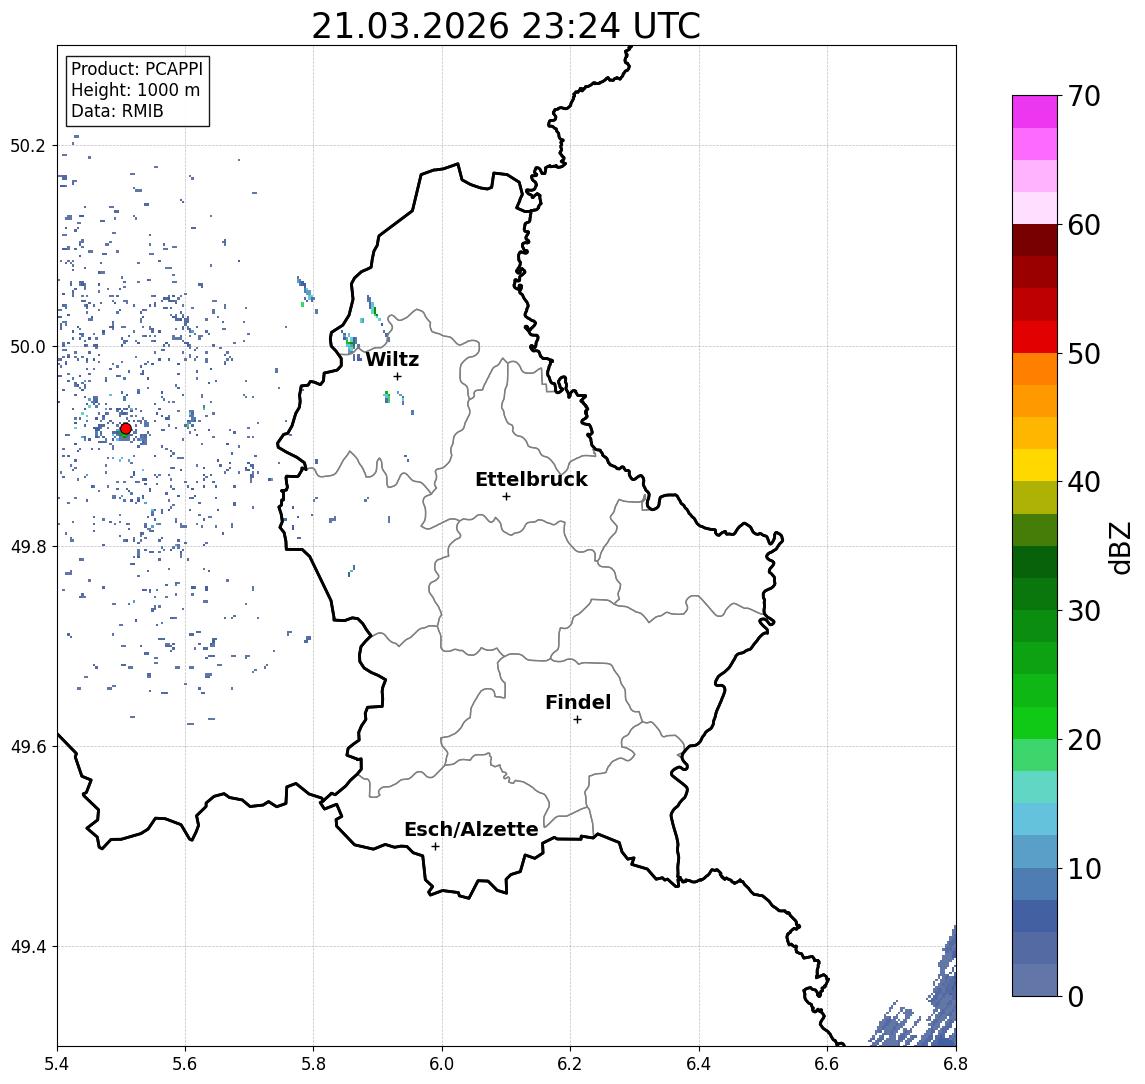
Task: Click the 70 value on the colorbar
Action: [x=1084, y=96]
